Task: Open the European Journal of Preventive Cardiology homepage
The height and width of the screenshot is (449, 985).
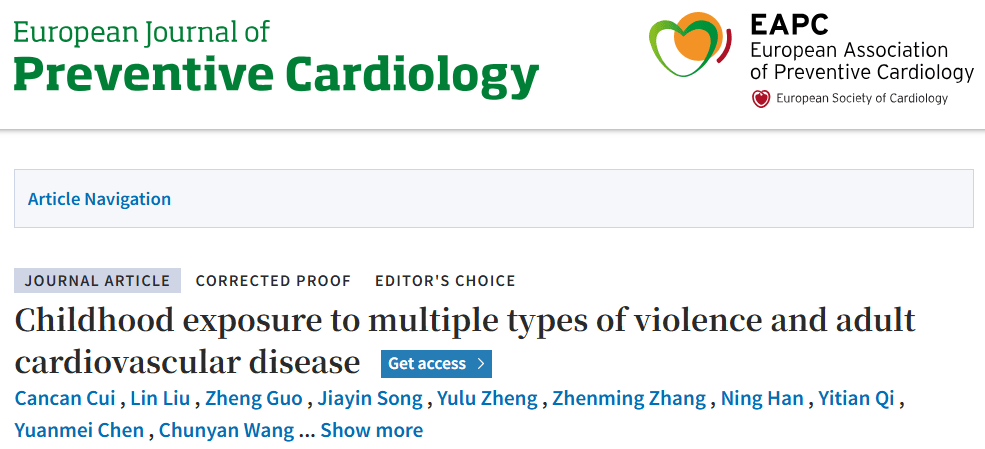Action: (276, 57)
